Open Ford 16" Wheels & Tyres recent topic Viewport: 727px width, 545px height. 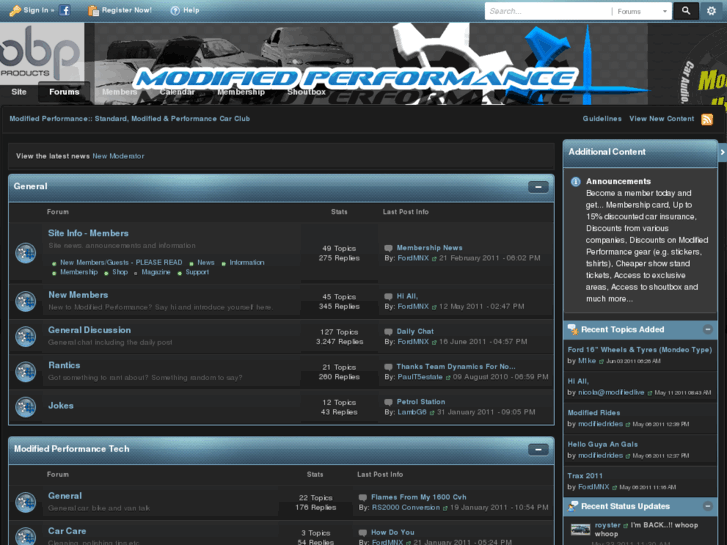pos(639,350)
